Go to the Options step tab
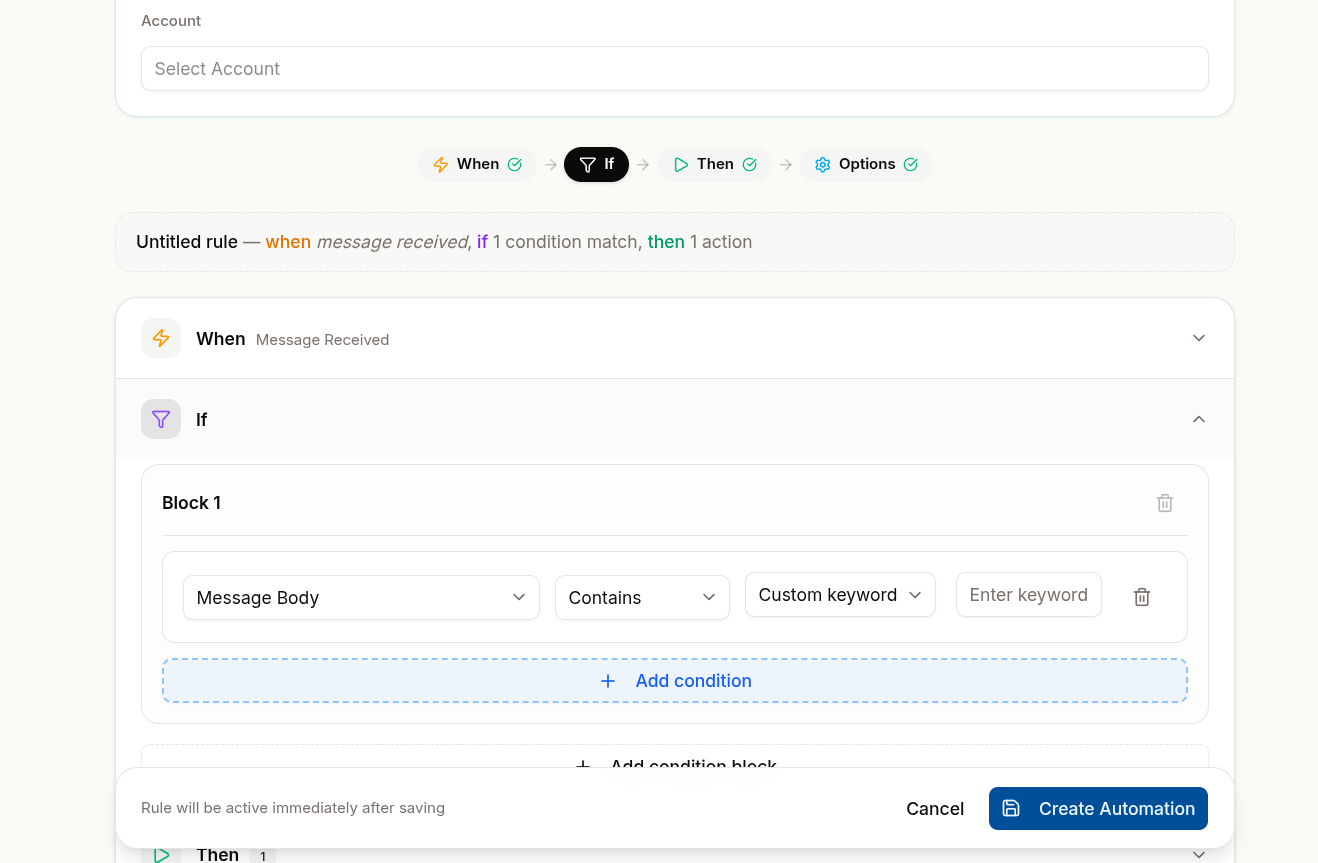1318x863 pixels. tap(865, 165)
